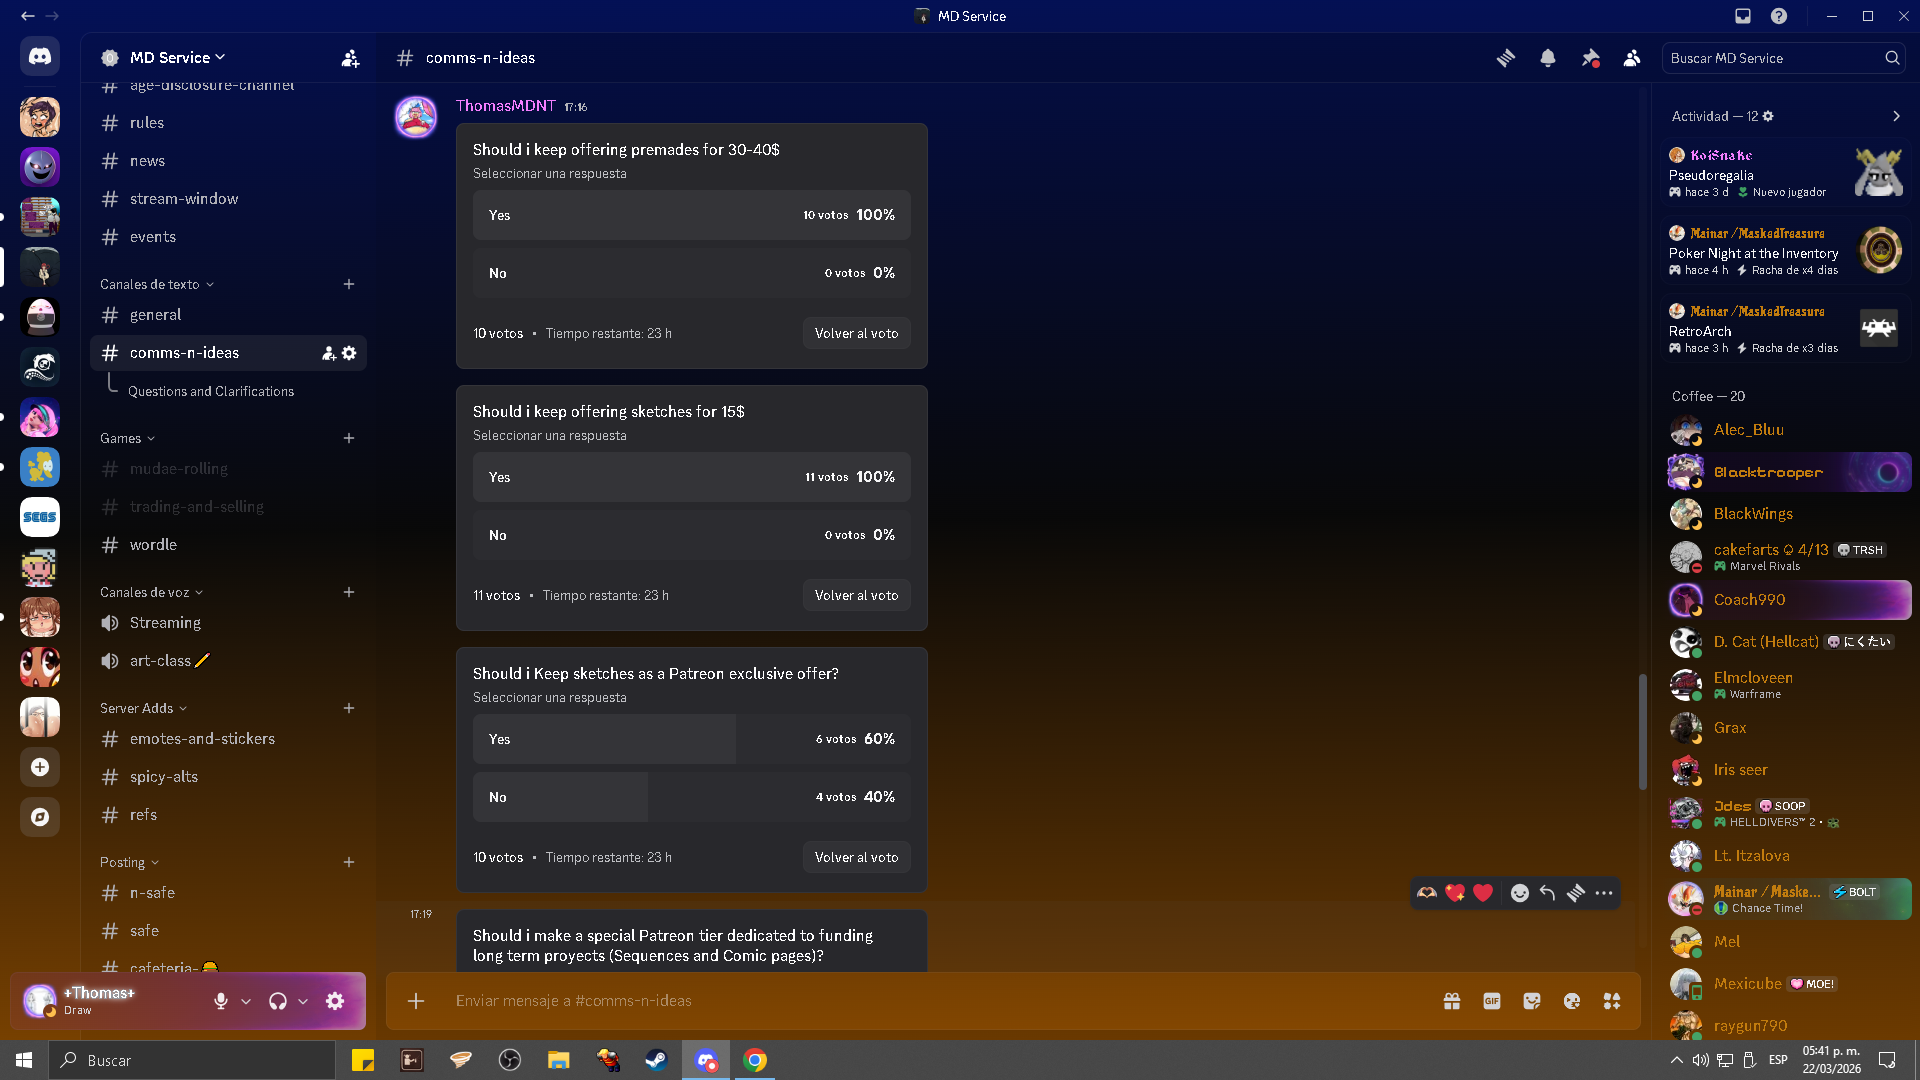1920x1080 pixels.
Task: Toggle the member list icon
Action: pos(1632,58)
